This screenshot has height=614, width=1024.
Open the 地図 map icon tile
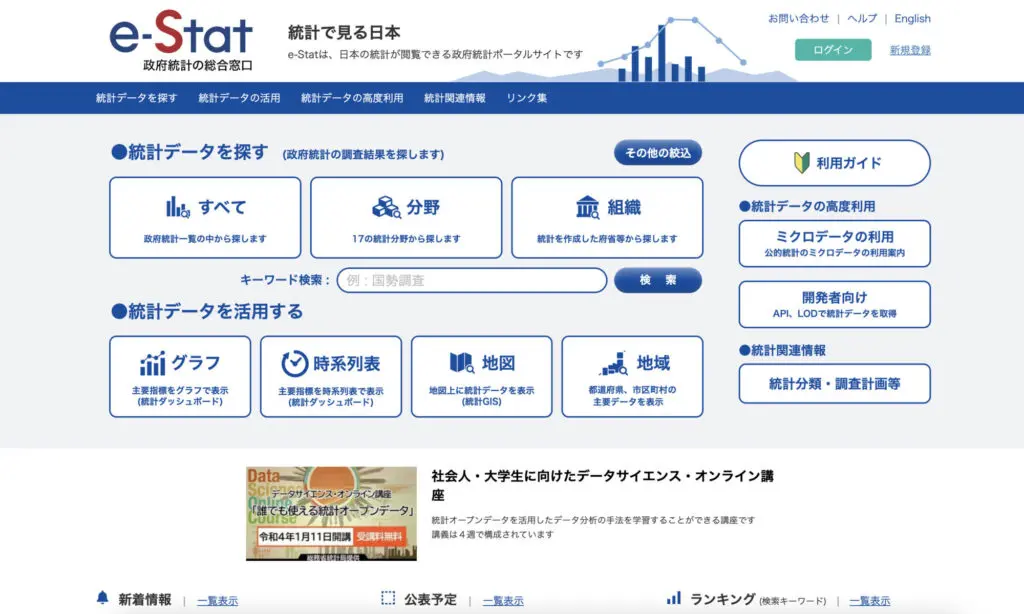click(x=482, y=375)
